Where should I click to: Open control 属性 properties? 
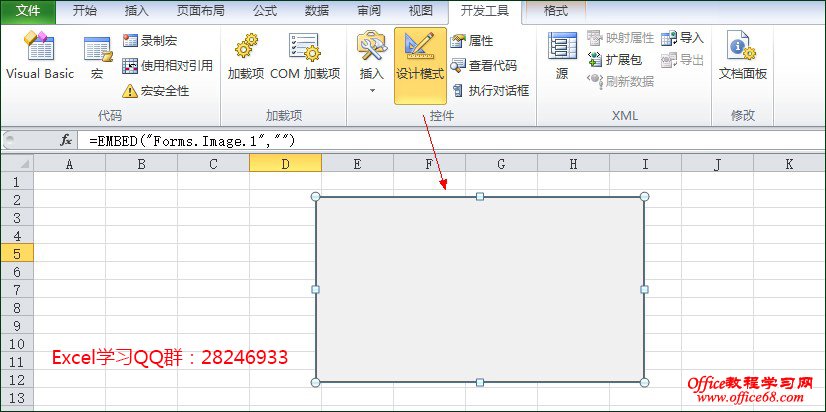coord(471,41)
